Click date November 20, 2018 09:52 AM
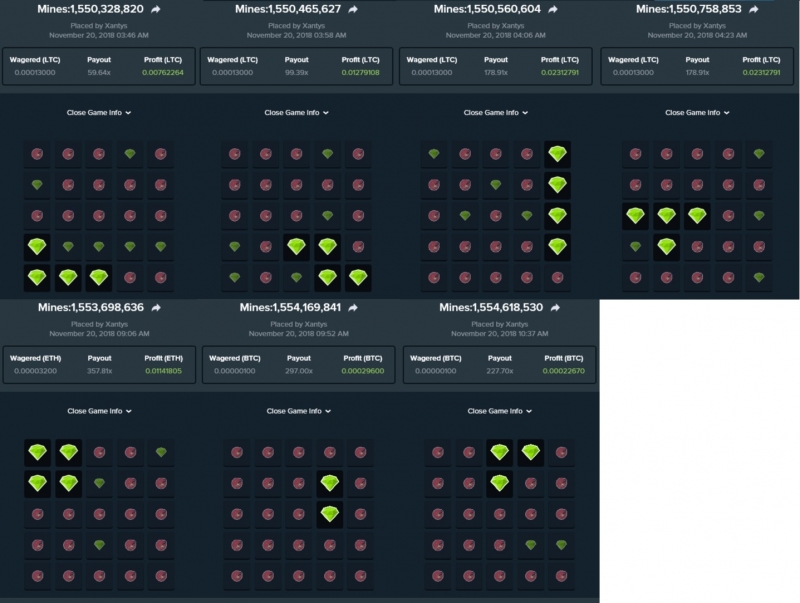Image resolution: width=800 pixels, height=603 pixels. (298, 334)
